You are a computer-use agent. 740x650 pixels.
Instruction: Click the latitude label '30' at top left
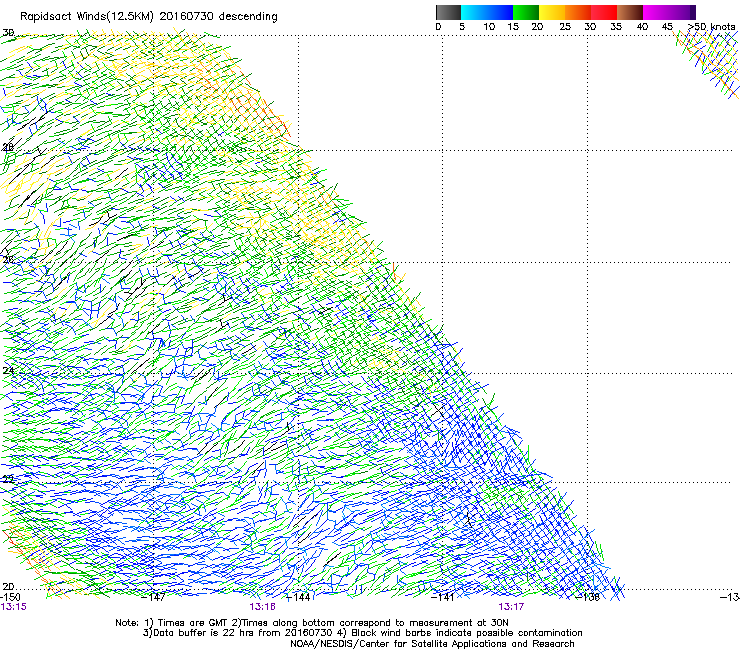pos(8,33)
